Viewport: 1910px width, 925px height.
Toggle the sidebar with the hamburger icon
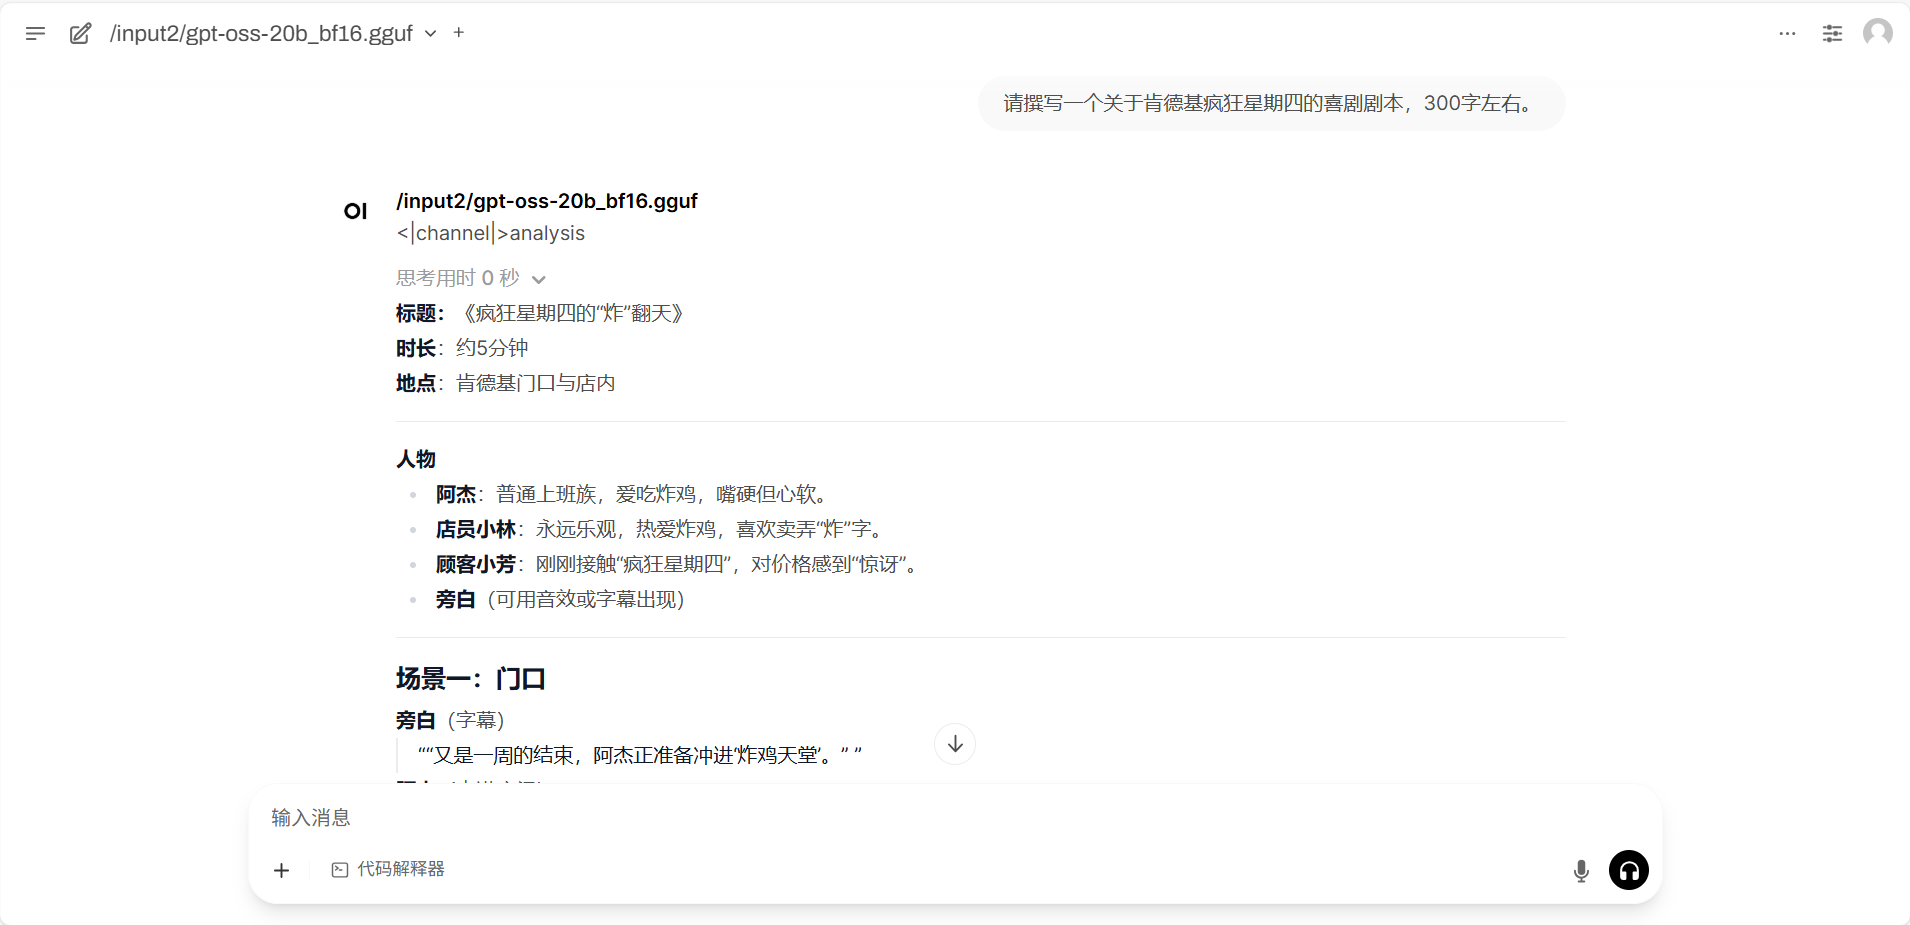pos(35,33)
